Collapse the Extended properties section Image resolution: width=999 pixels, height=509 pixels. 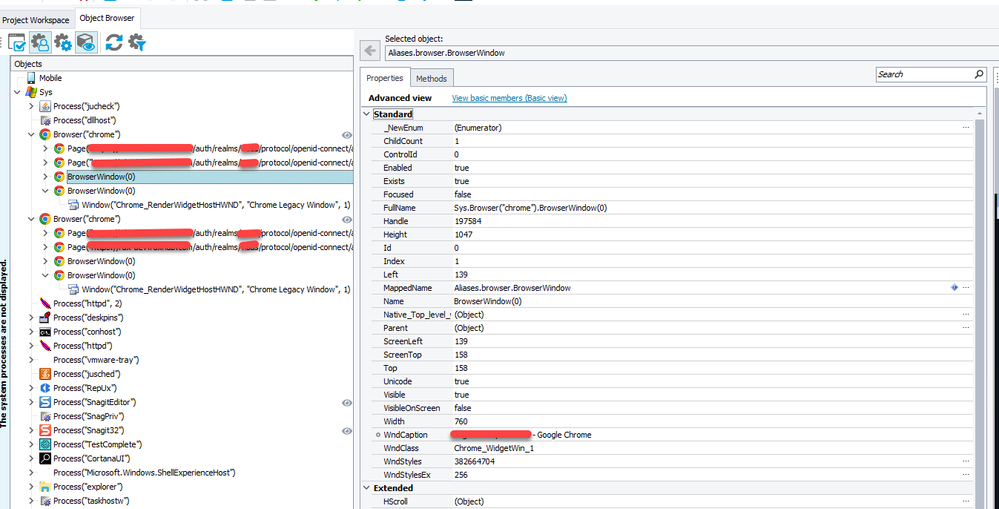pos(366,488)
